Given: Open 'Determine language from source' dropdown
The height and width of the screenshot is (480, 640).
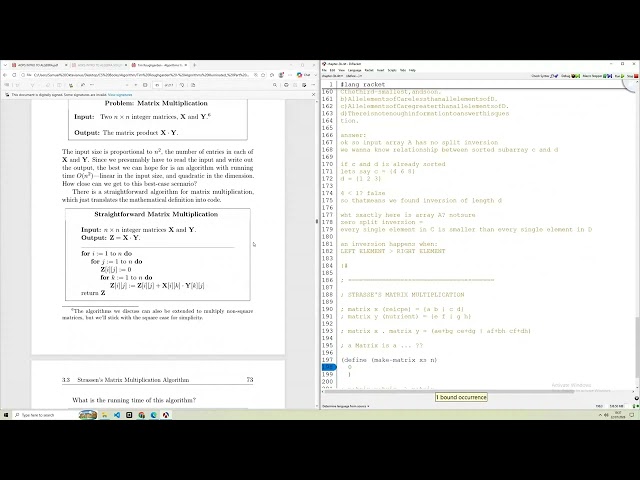Looking at the screenshot, I should click(346, 406).
